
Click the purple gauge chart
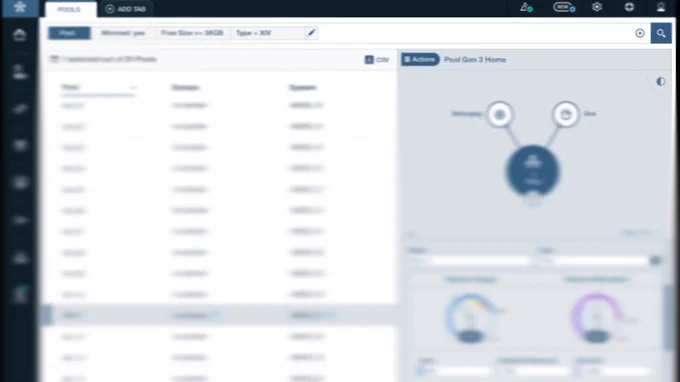point(597,318)
